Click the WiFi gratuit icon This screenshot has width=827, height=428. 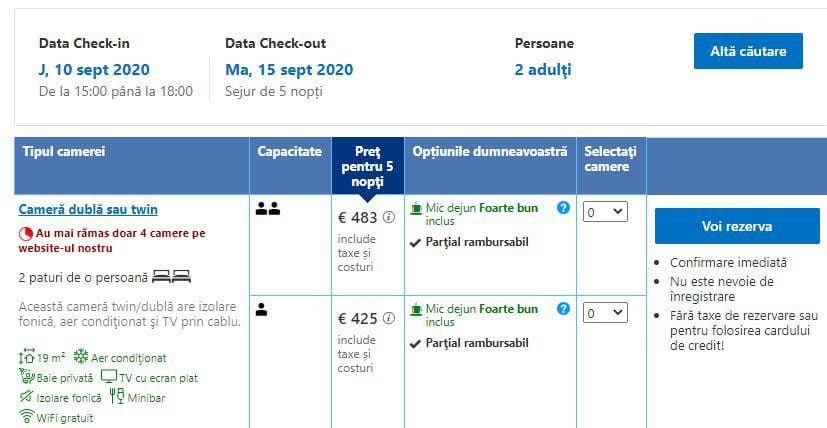26,417
